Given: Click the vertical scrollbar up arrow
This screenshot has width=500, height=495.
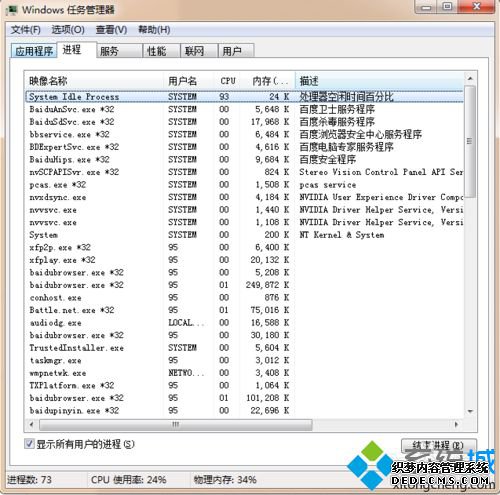Looking at the screenshot, I should (470, 79).
